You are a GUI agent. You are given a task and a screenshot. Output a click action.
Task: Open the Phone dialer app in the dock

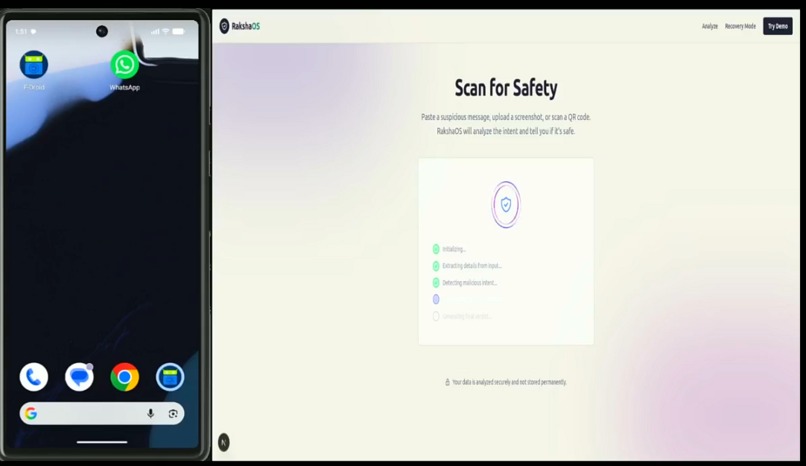[x=34, y=377]
